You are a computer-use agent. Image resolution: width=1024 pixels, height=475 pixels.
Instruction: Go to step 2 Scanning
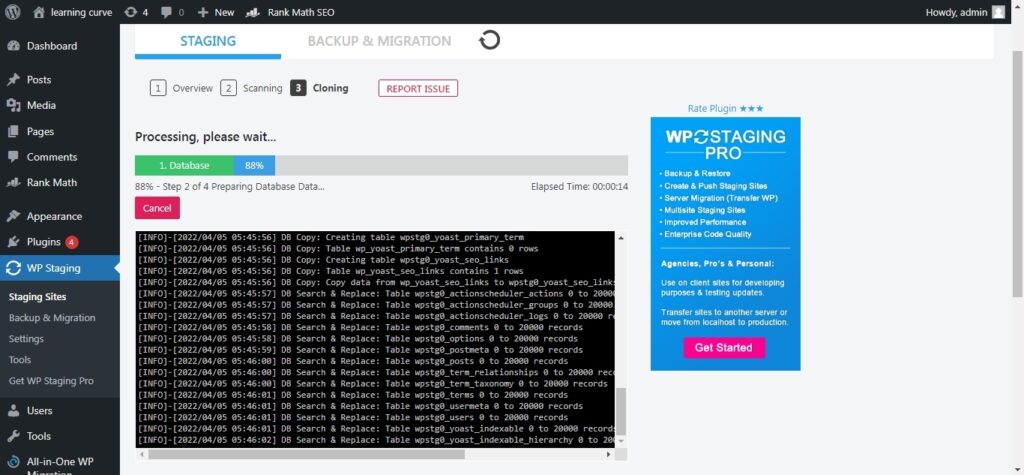[x=251, y=88]
